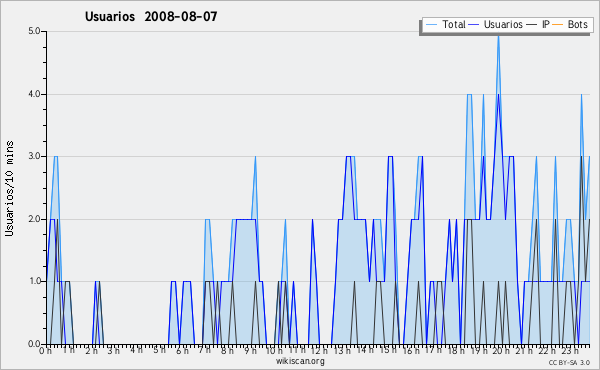
Task: Click the y-axis label 'Usuarios/10 mins'
Action: [9, 188]
